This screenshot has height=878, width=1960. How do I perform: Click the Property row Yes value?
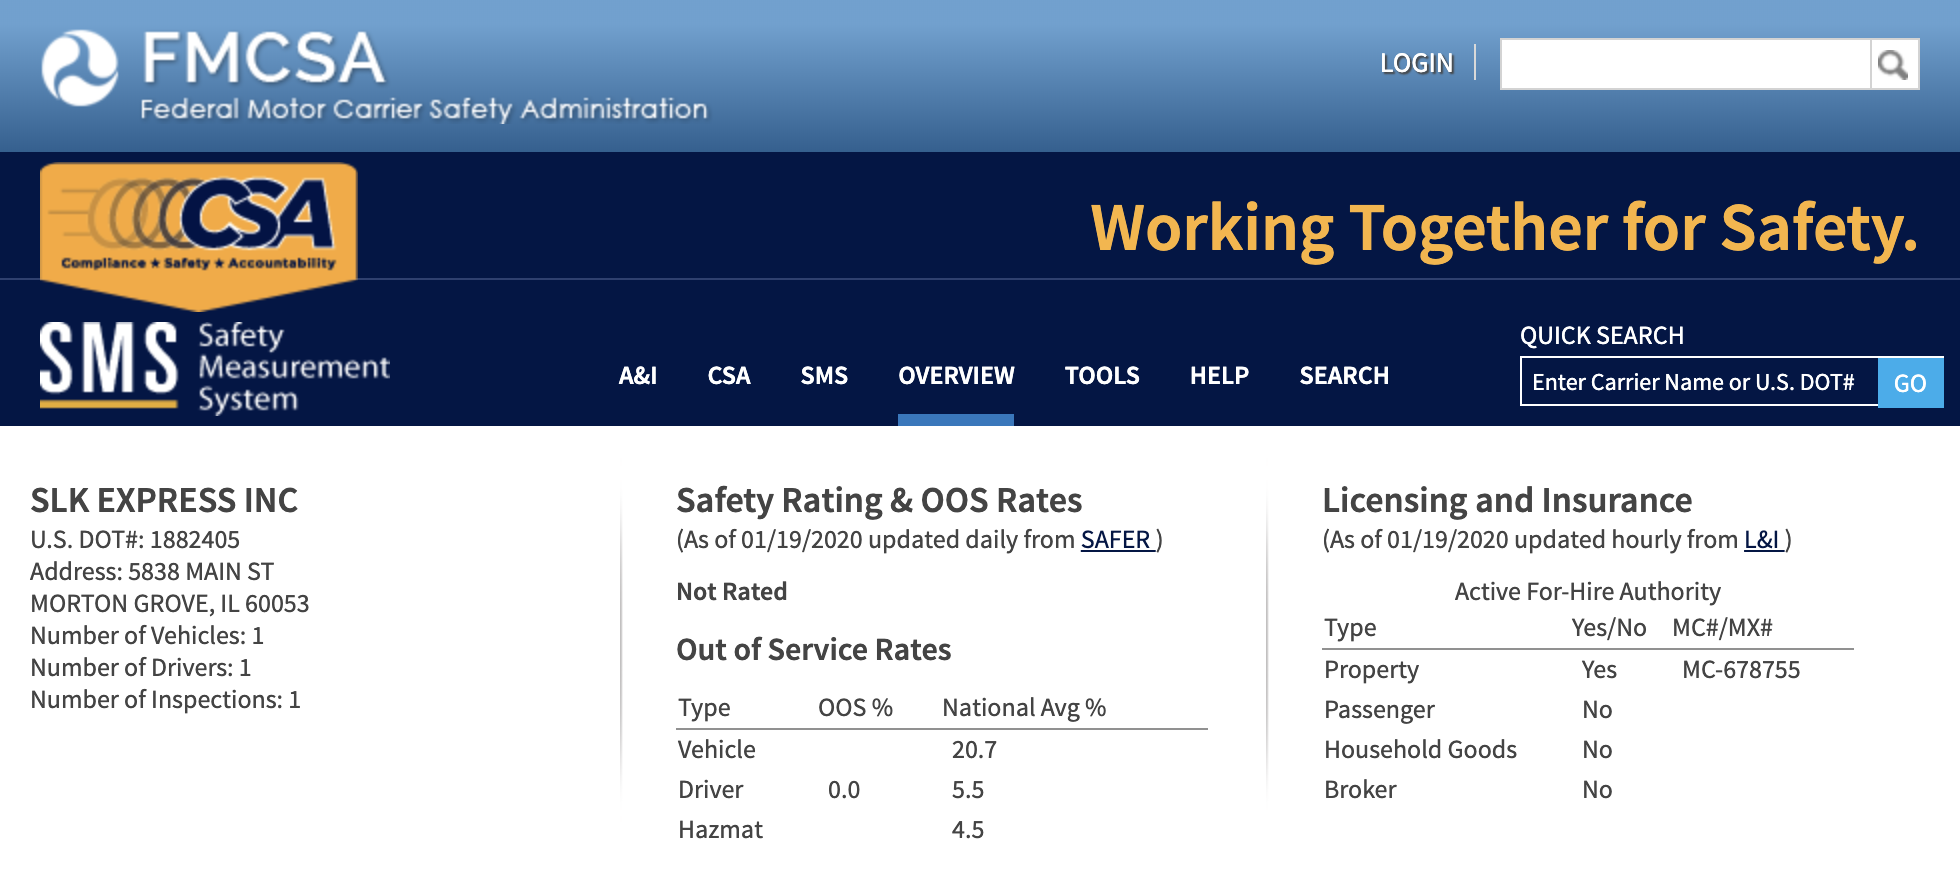pyautogui.click(x=1599, y=670)
